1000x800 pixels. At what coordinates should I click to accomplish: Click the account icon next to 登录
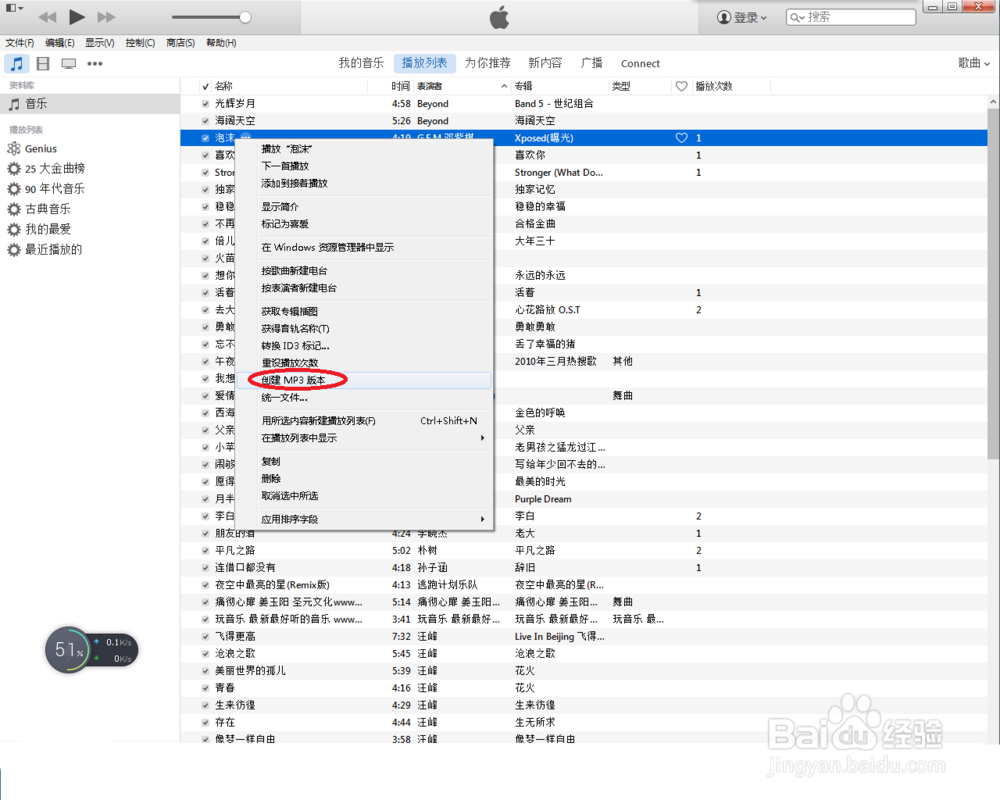pyautogui.click(x=723, y=17)
